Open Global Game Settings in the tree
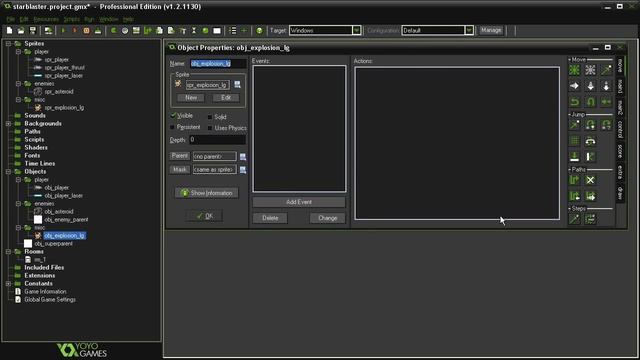Viewport: 640px width, 360px height. click(50, 300)
